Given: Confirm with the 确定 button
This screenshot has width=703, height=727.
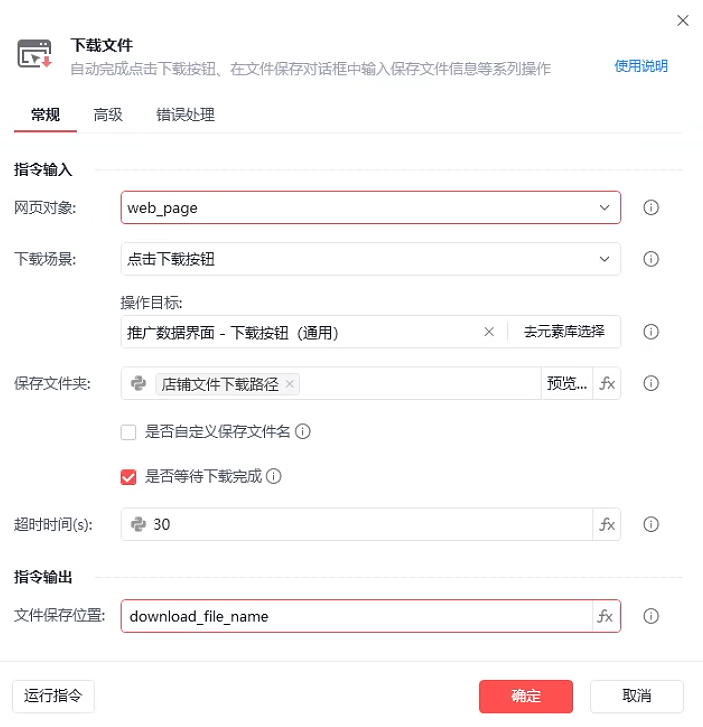Looking at the screenshot, I should click(x=525, y=696).
